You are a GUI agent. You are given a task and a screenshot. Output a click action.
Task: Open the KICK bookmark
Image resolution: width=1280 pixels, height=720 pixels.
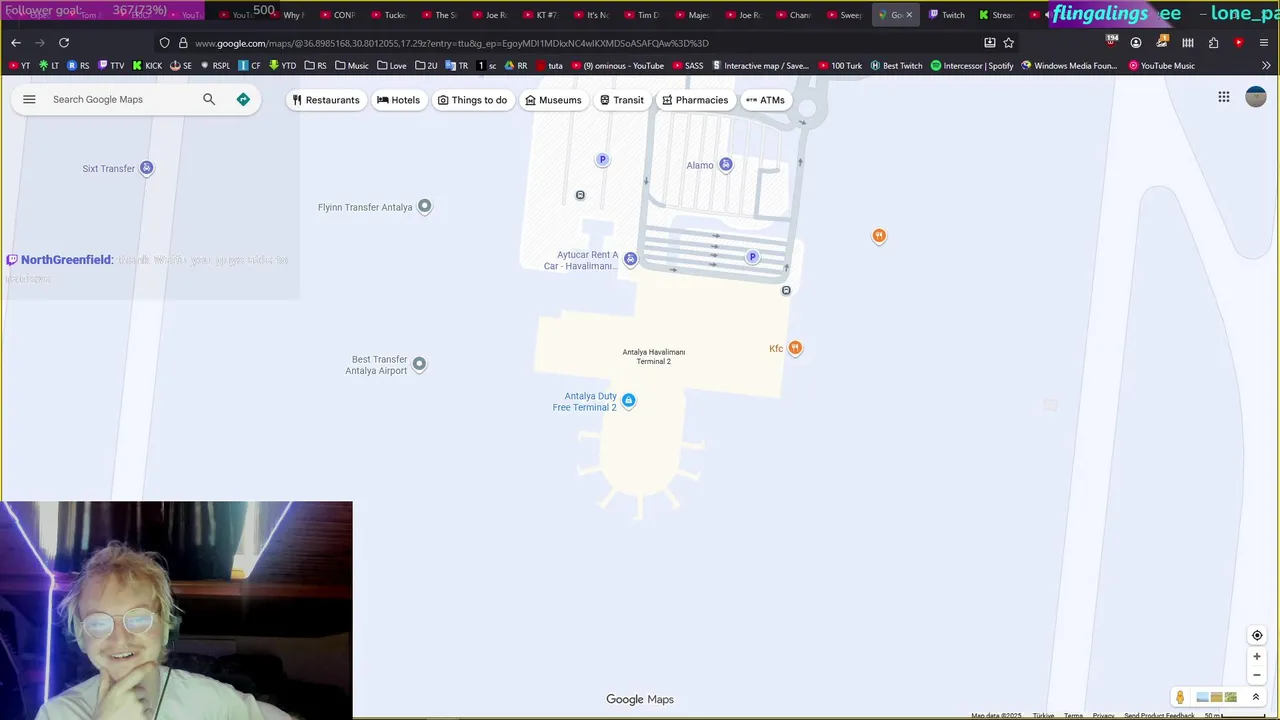coord(147,66)
